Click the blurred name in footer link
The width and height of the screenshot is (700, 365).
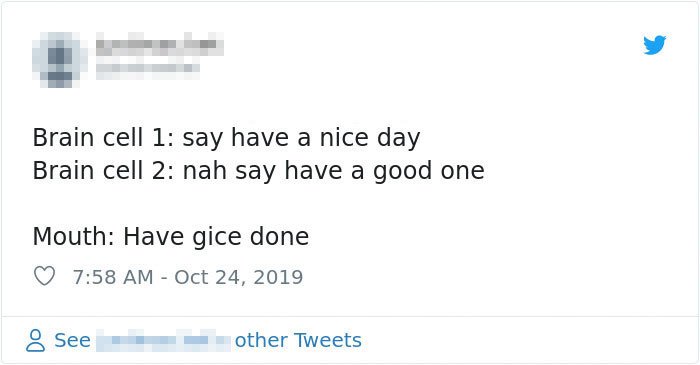click(163, 340)
